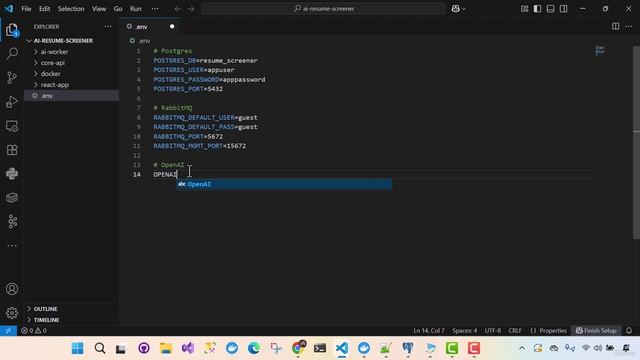Open the tree-shaped icon view in activity bar
Viewport: 640px width, 360px height.
coord(12,222)
